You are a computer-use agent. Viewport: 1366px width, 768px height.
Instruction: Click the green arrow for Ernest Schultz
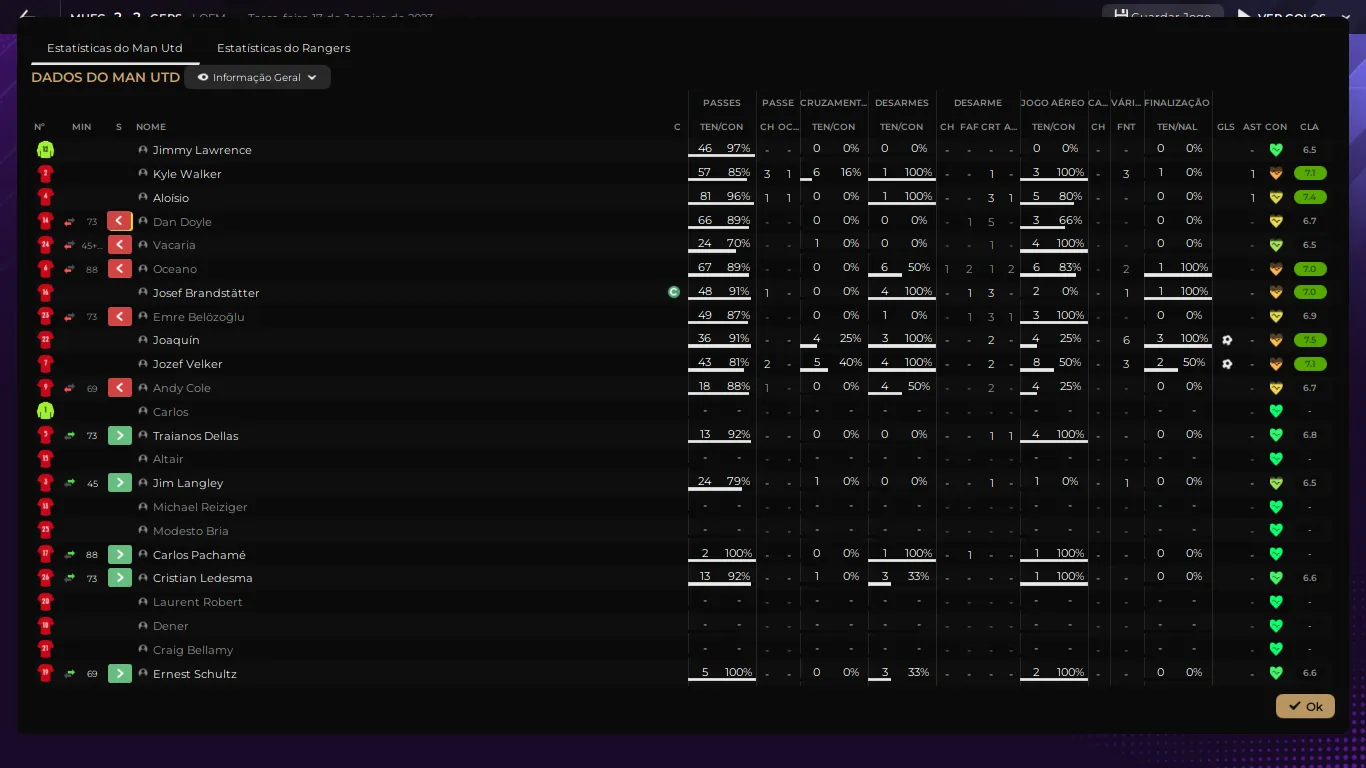(x=120, y=674)
